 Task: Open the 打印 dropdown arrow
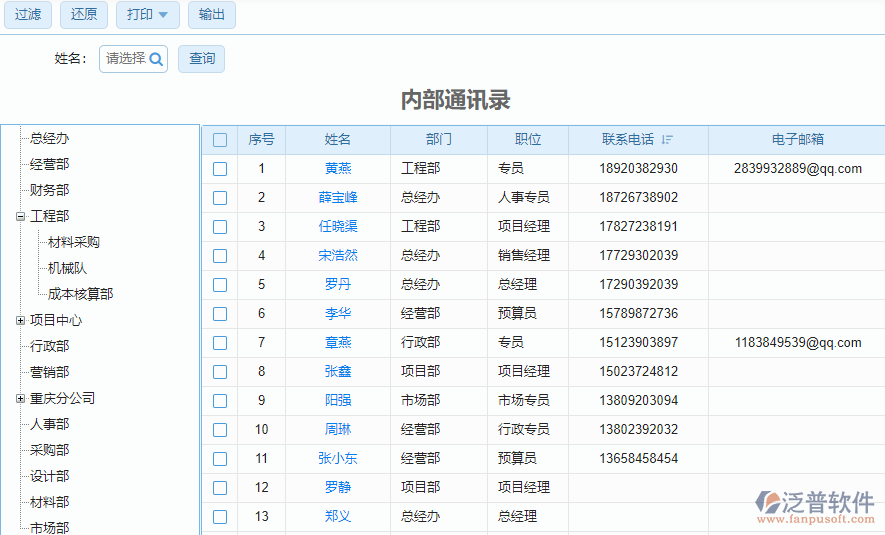163,15
